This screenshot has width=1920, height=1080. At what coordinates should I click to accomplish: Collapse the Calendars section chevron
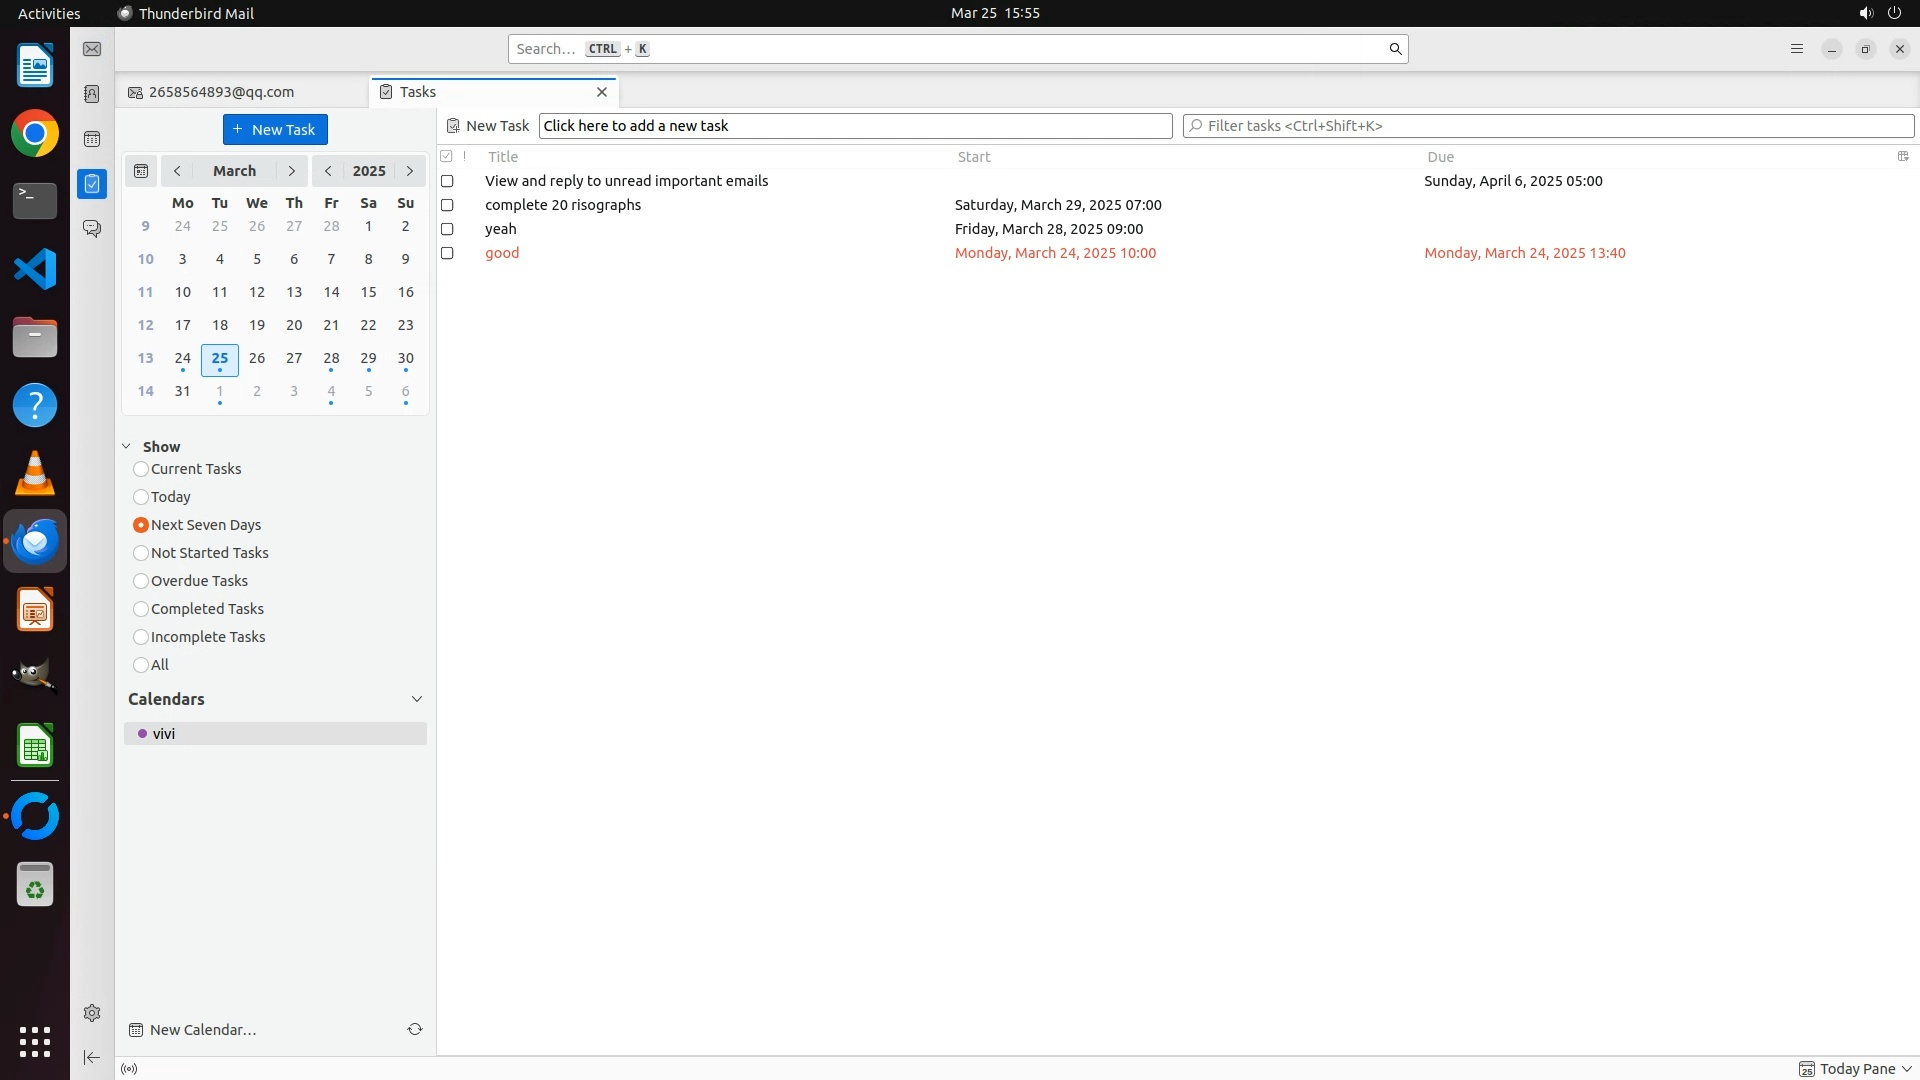pos(417,699)
